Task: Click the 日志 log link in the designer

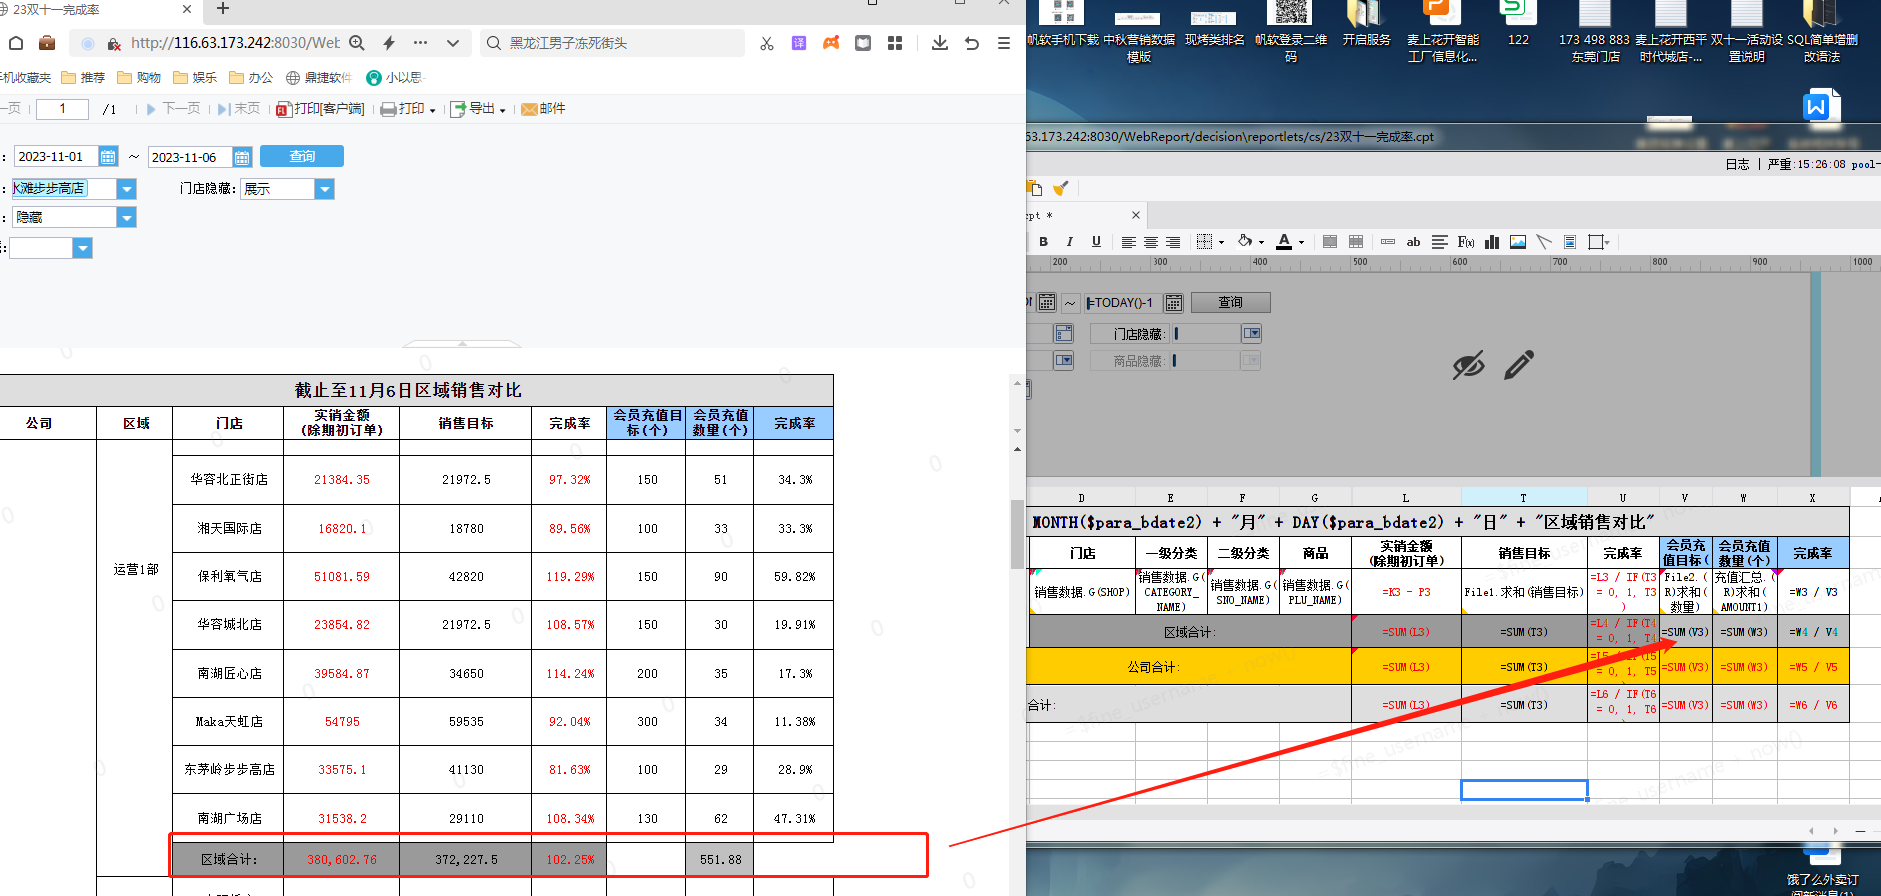Action: pos(1737,164)
